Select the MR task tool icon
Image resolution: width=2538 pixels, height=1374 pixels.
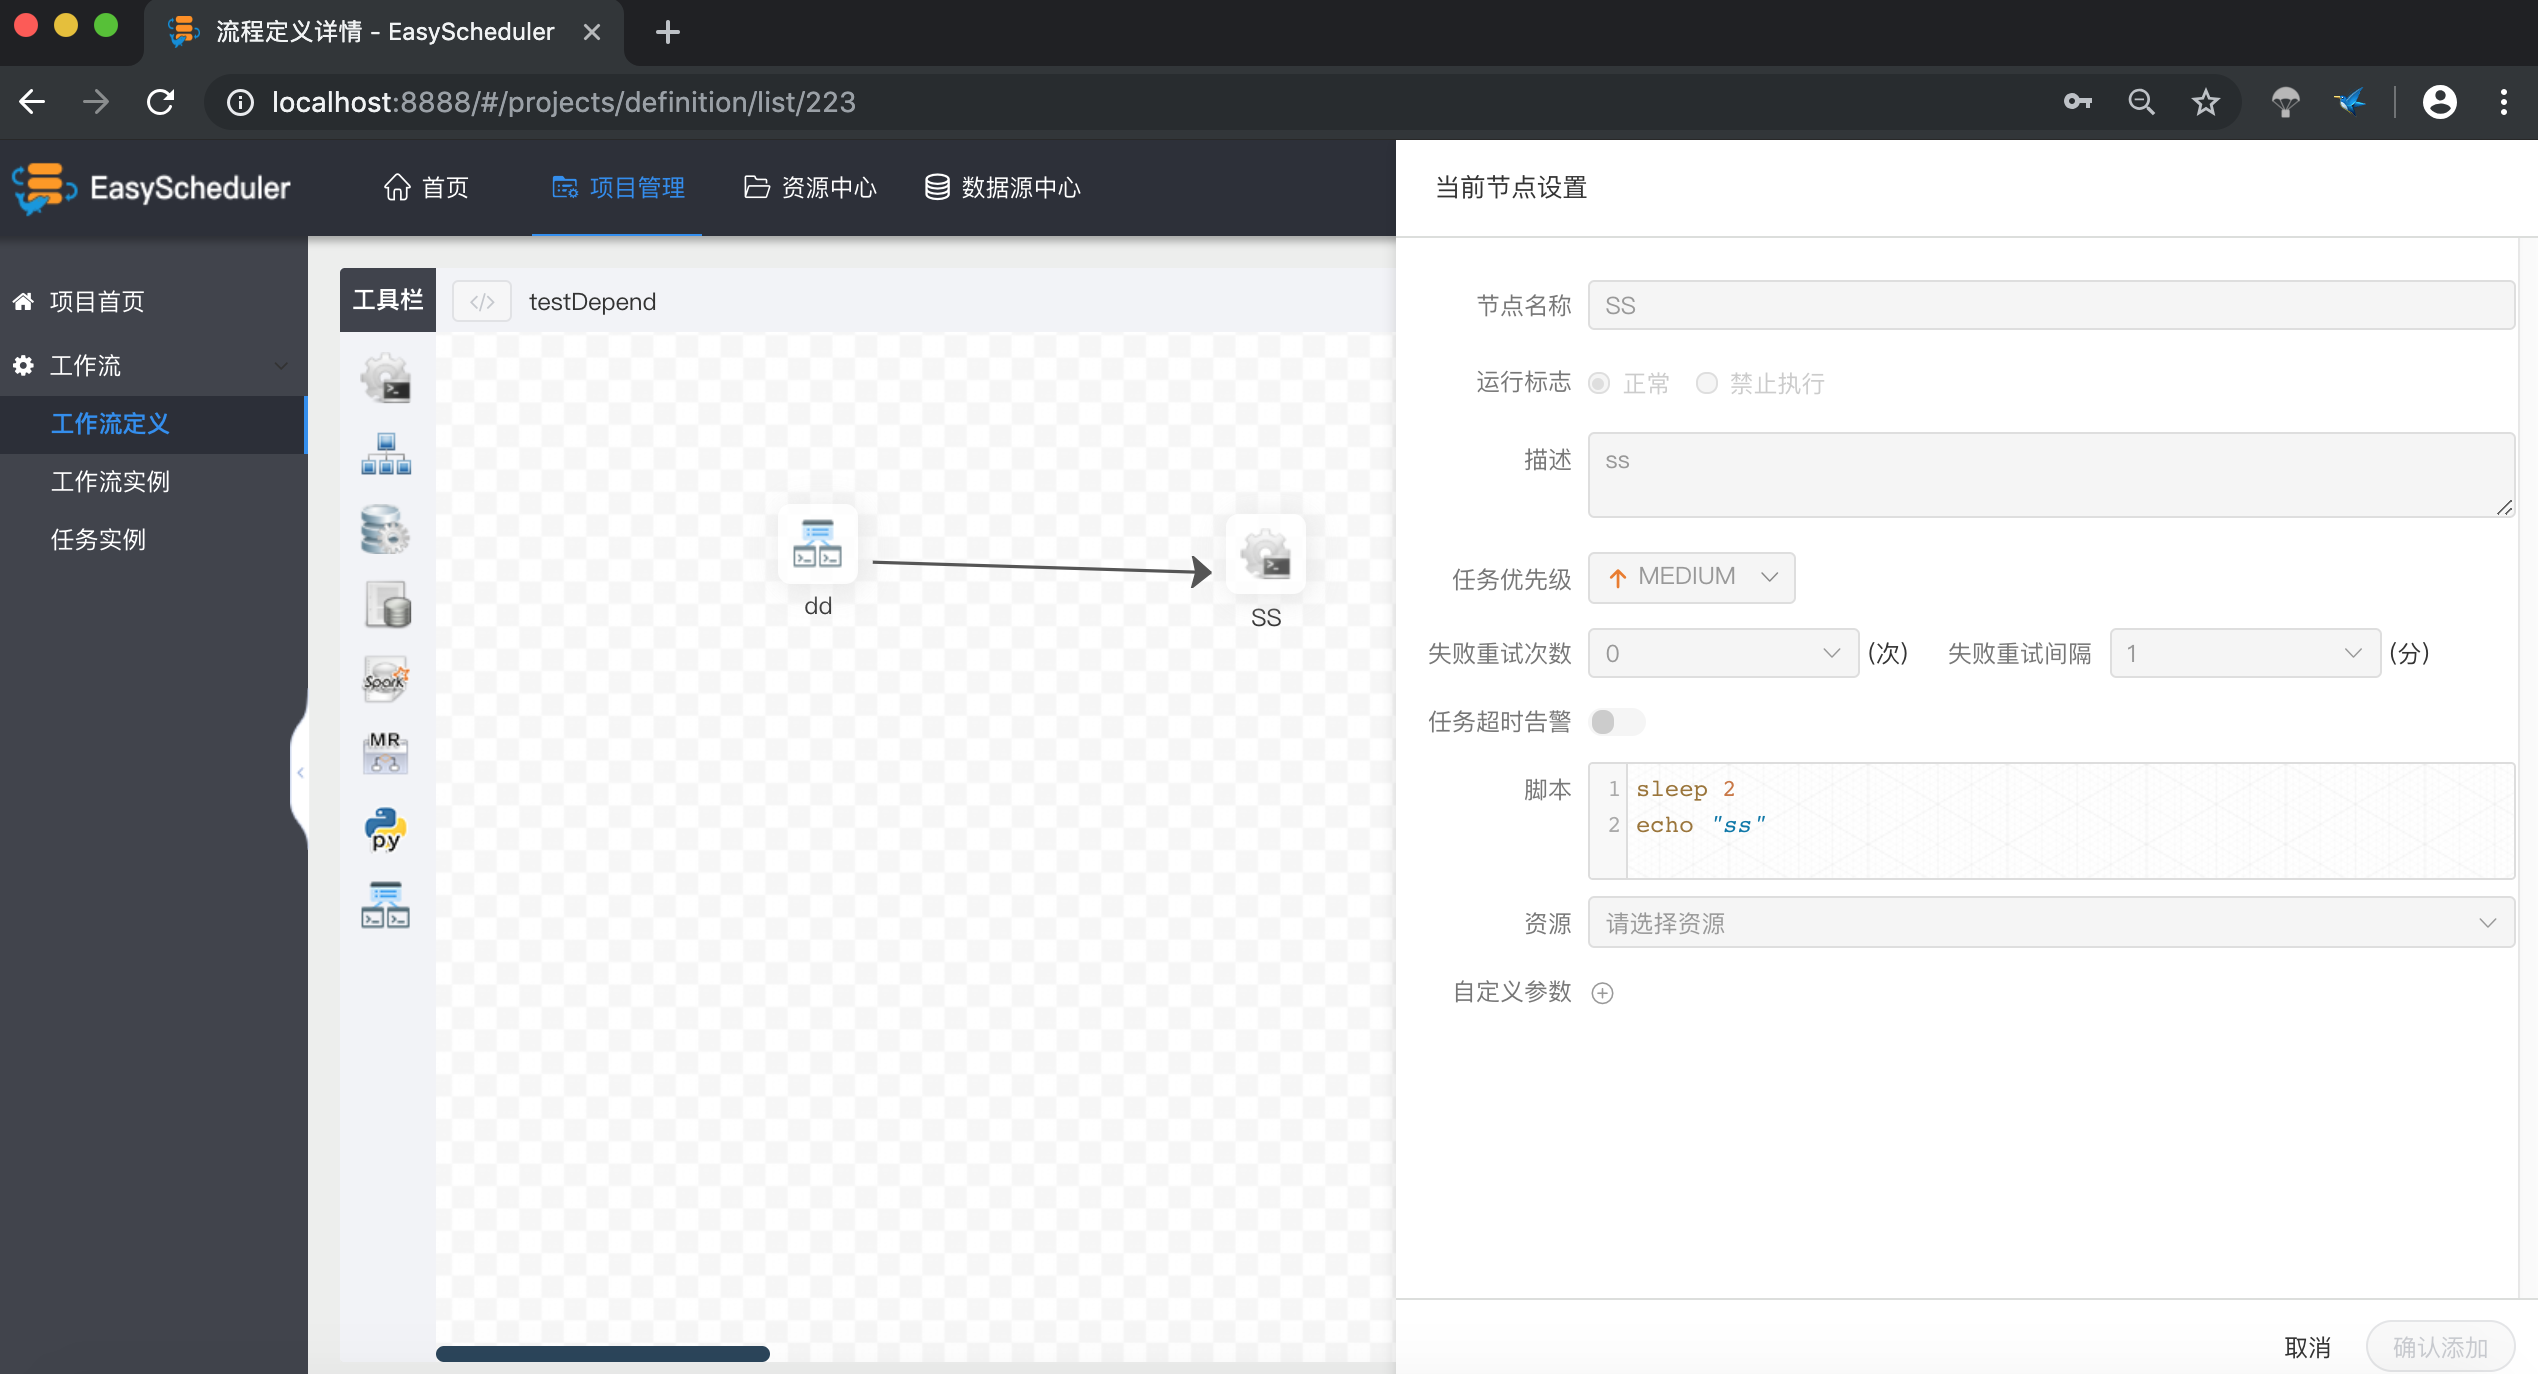386,754
